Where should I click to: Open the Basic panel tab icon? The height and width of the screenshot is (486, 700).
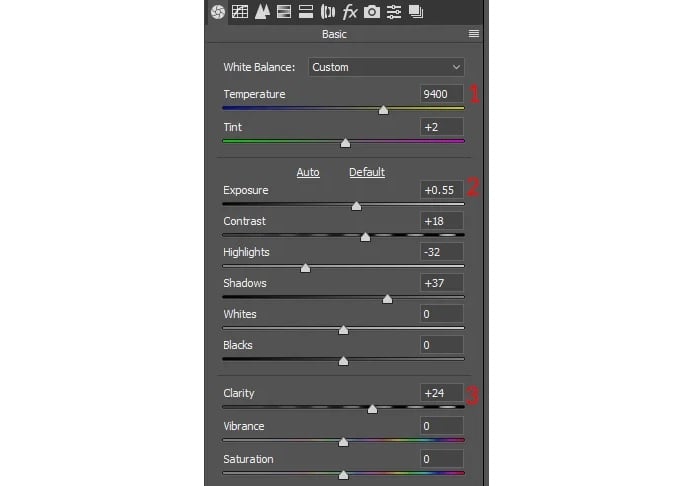click(x=218, y=12)
